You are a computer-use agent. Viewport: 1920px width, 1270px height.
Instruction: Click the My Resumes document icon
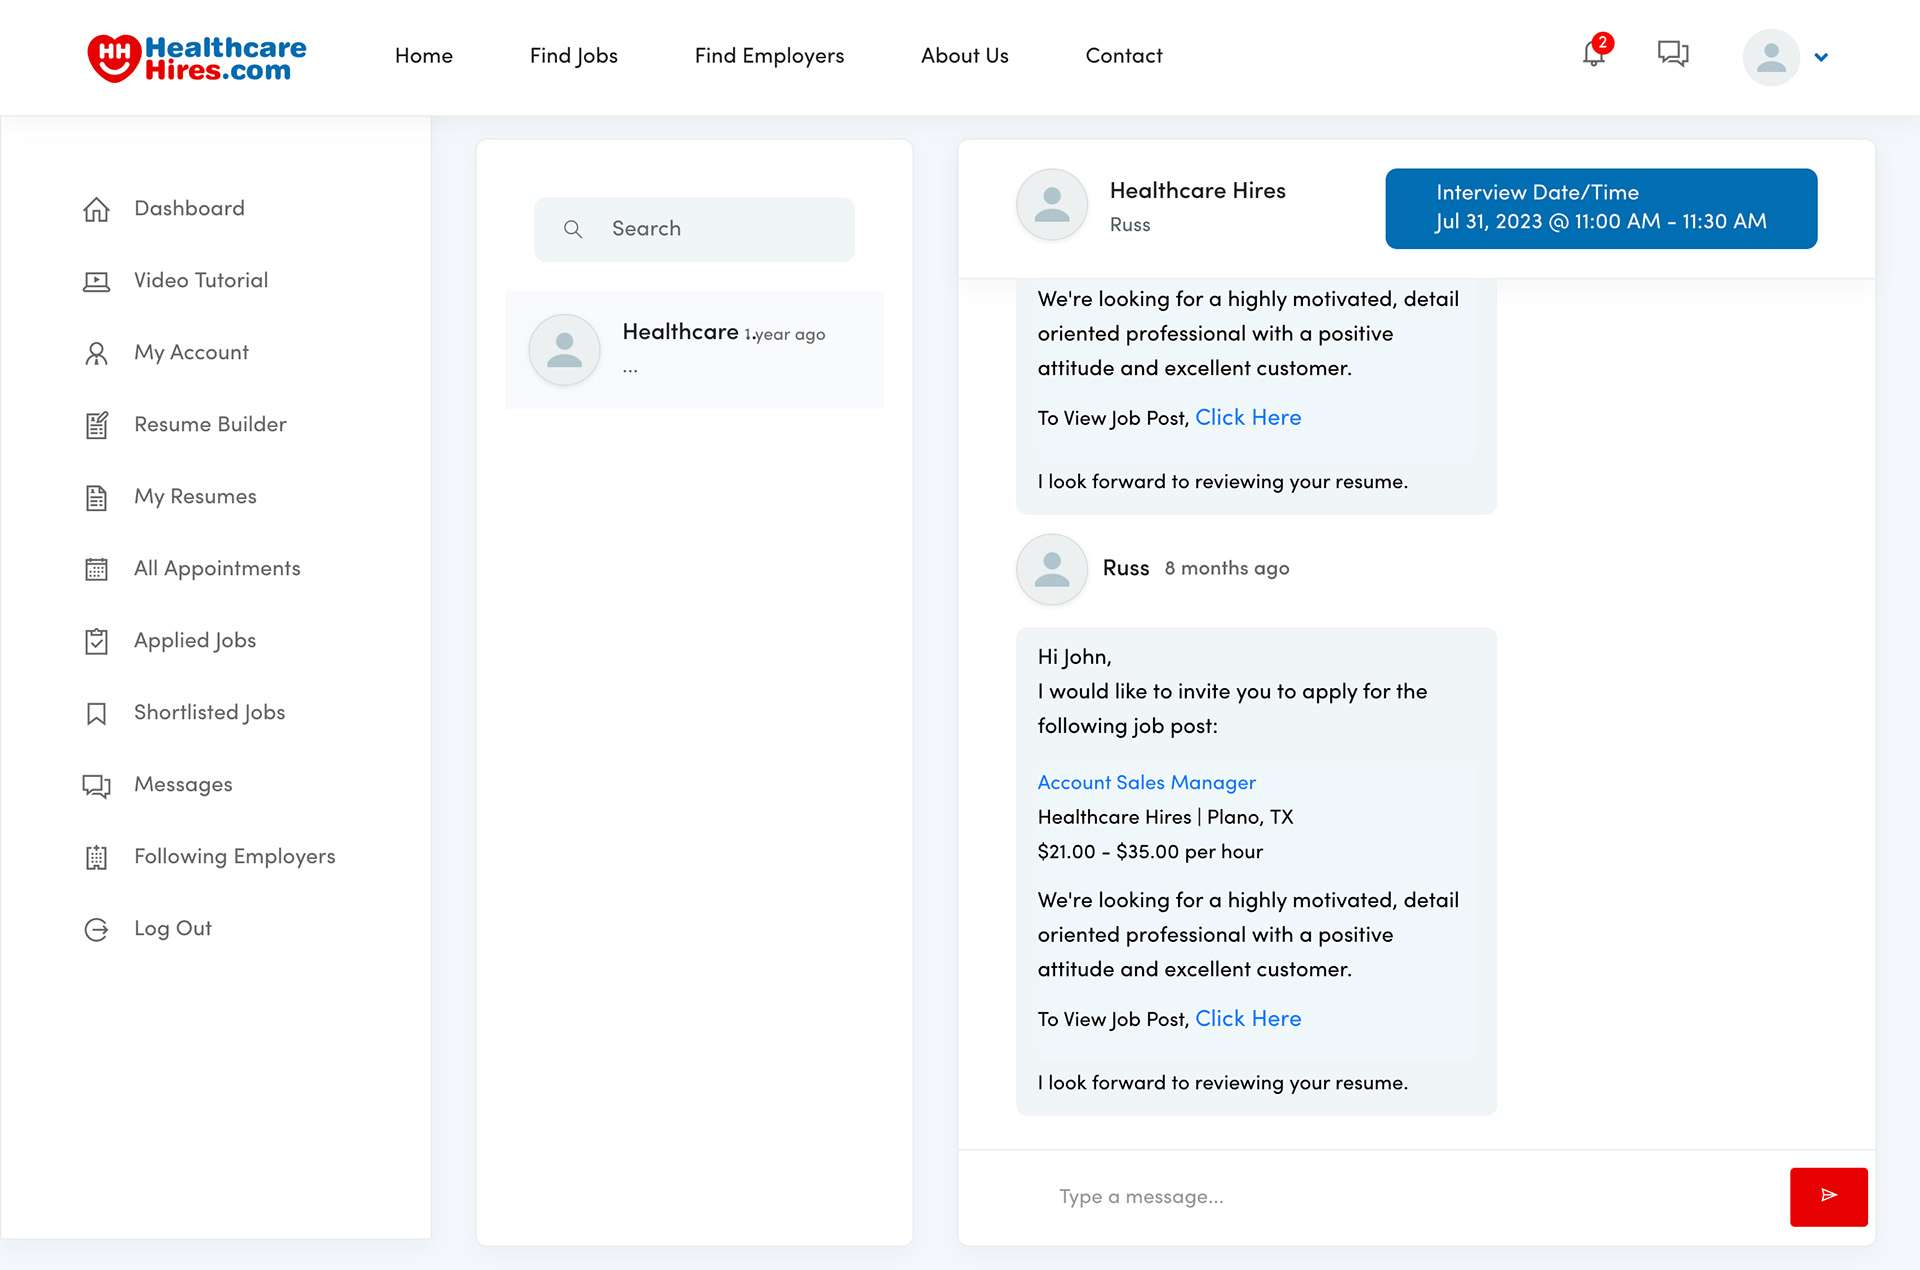click(x=96, y=497)
